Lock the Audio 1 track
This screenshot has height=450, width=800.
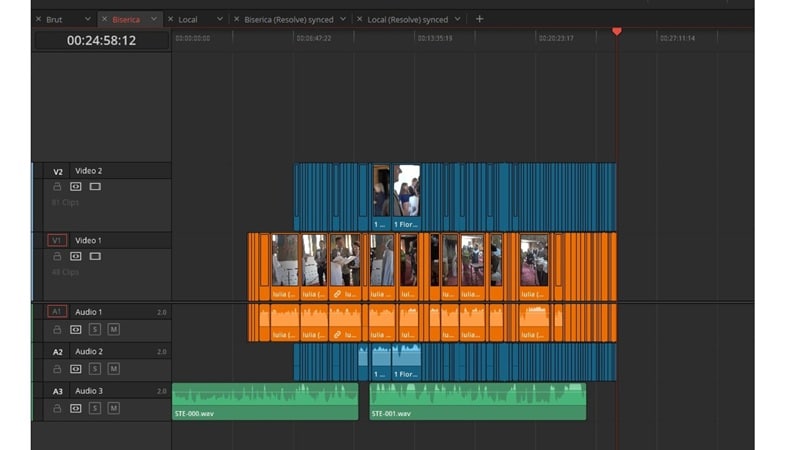point(57,330)
